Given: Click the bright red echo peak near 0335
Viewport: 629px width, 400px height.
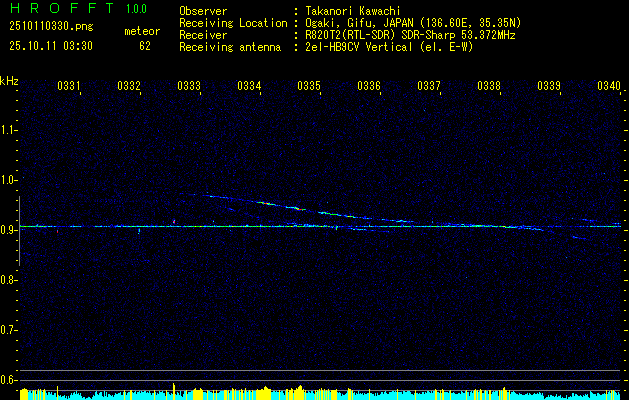Looking at the screenshot, I should [x=298, y=209].
